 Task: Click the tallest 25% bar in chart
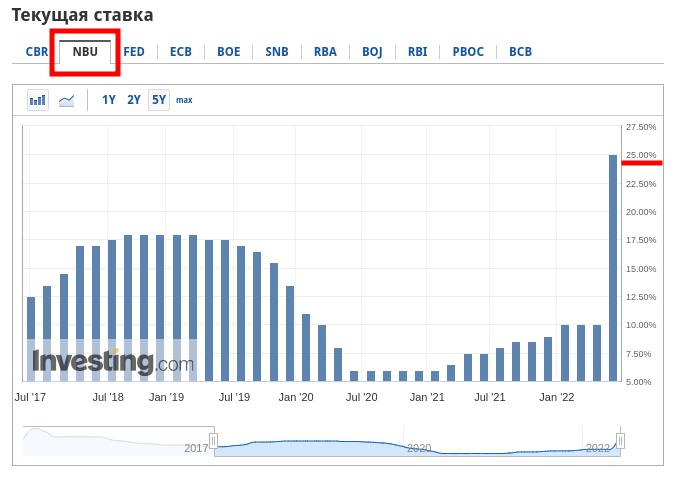click(x=613, y=268)
